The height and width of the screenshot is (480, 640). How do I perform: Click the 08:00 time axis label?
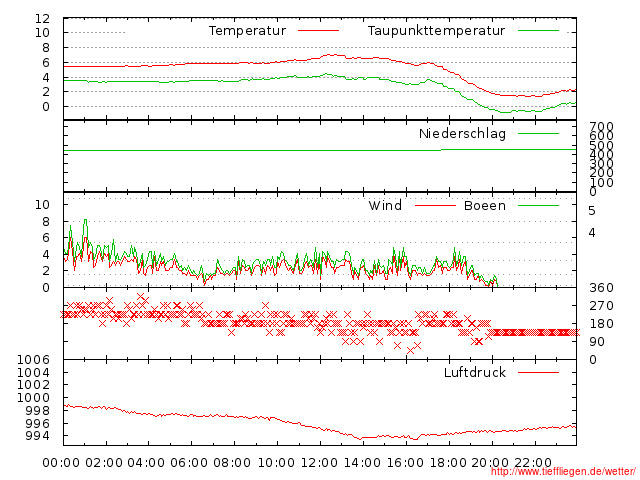pyautogui.click(x=232, y=463)
